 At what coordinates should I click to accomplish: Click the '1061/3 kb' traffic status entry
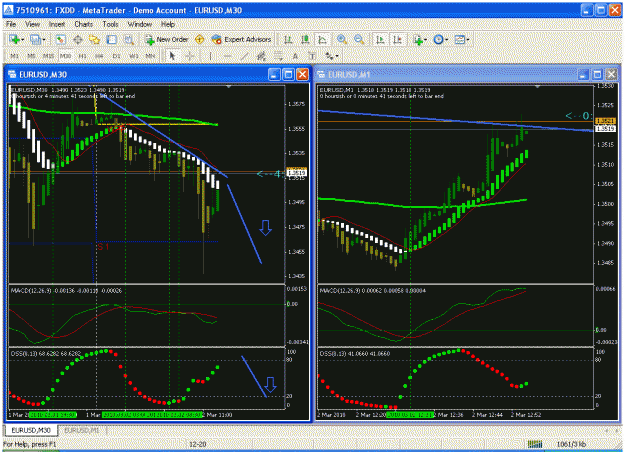tap(571, 444)
